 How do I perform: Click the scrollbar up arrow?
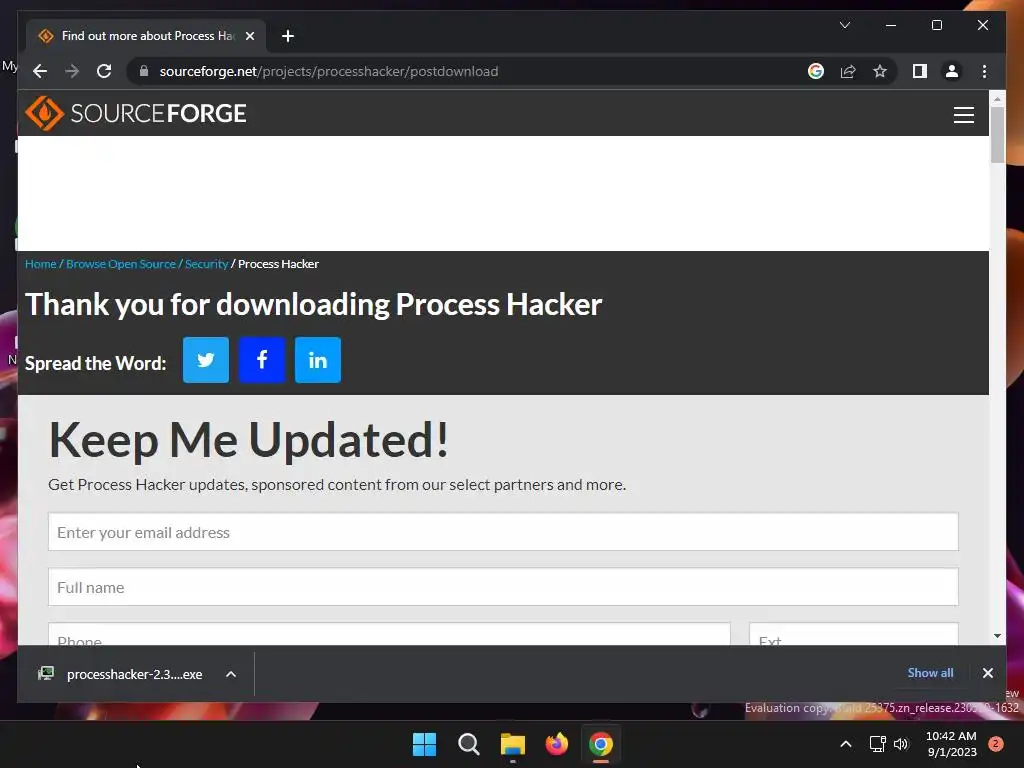997,99
